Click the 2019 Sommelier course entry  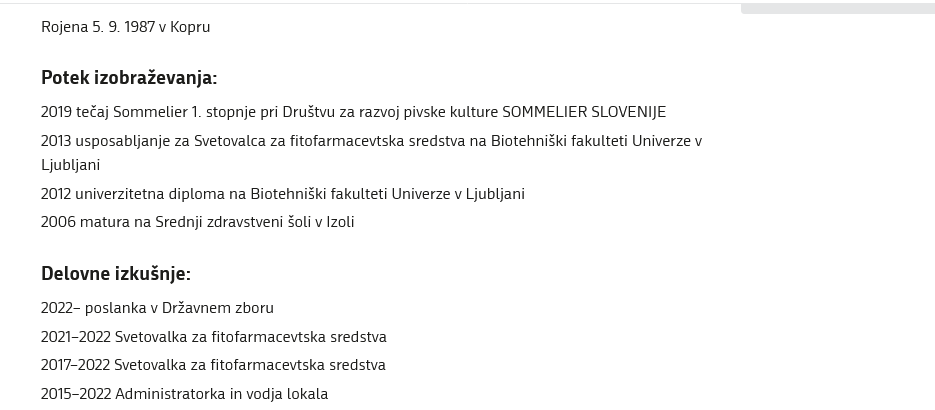[353, 112]
